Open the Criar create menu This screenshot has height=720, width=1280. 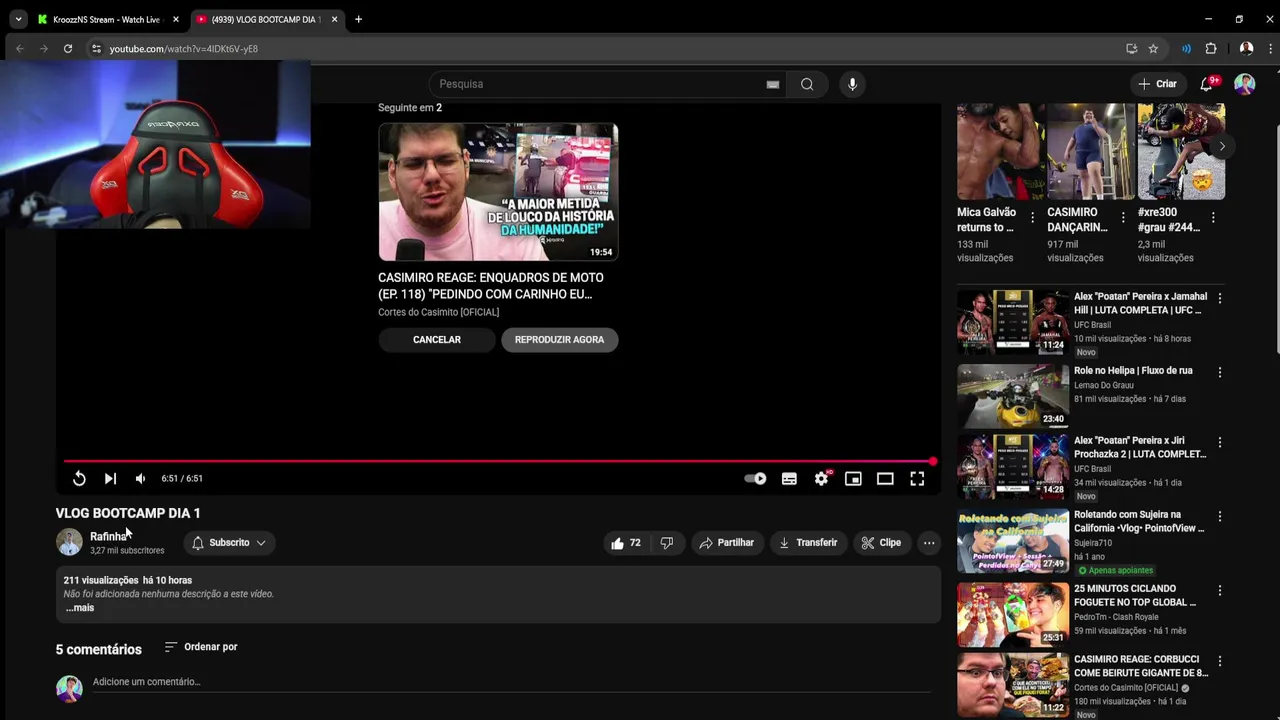pyautogui.click(x=1157, y=84)
